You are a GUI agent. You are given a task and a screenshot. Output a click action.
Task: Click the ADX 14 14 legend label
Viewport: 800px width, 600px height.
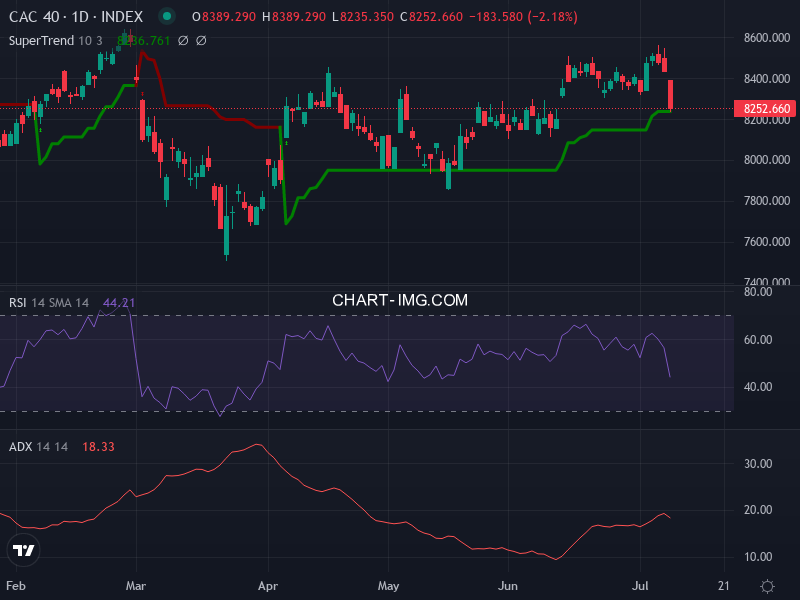coord(38,446)
